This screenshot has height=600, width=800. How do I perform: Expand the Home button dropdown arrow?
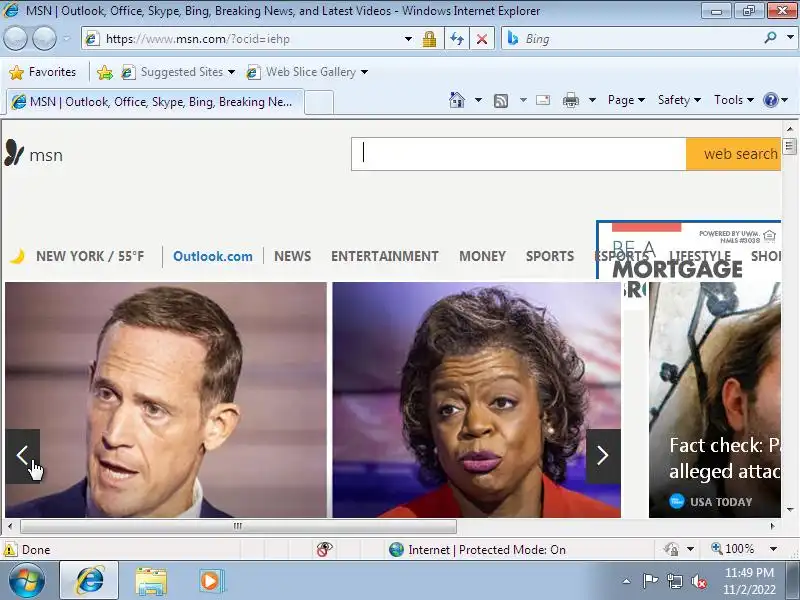pos(478,100)
